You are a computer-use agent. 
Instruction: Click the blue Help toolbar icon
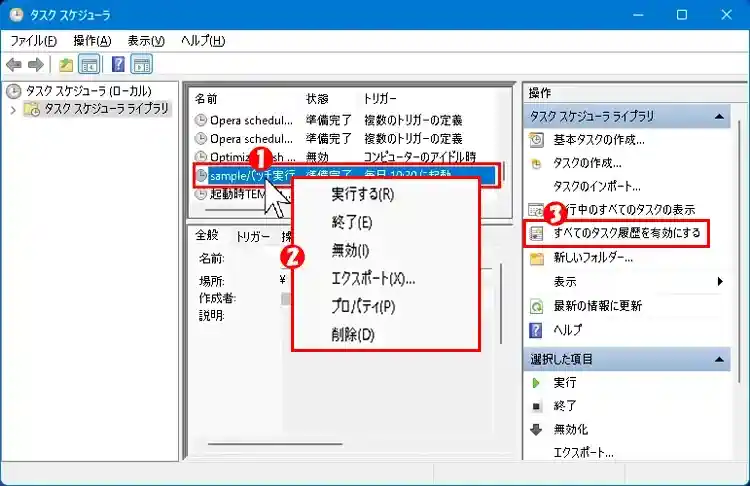(118, 64)
